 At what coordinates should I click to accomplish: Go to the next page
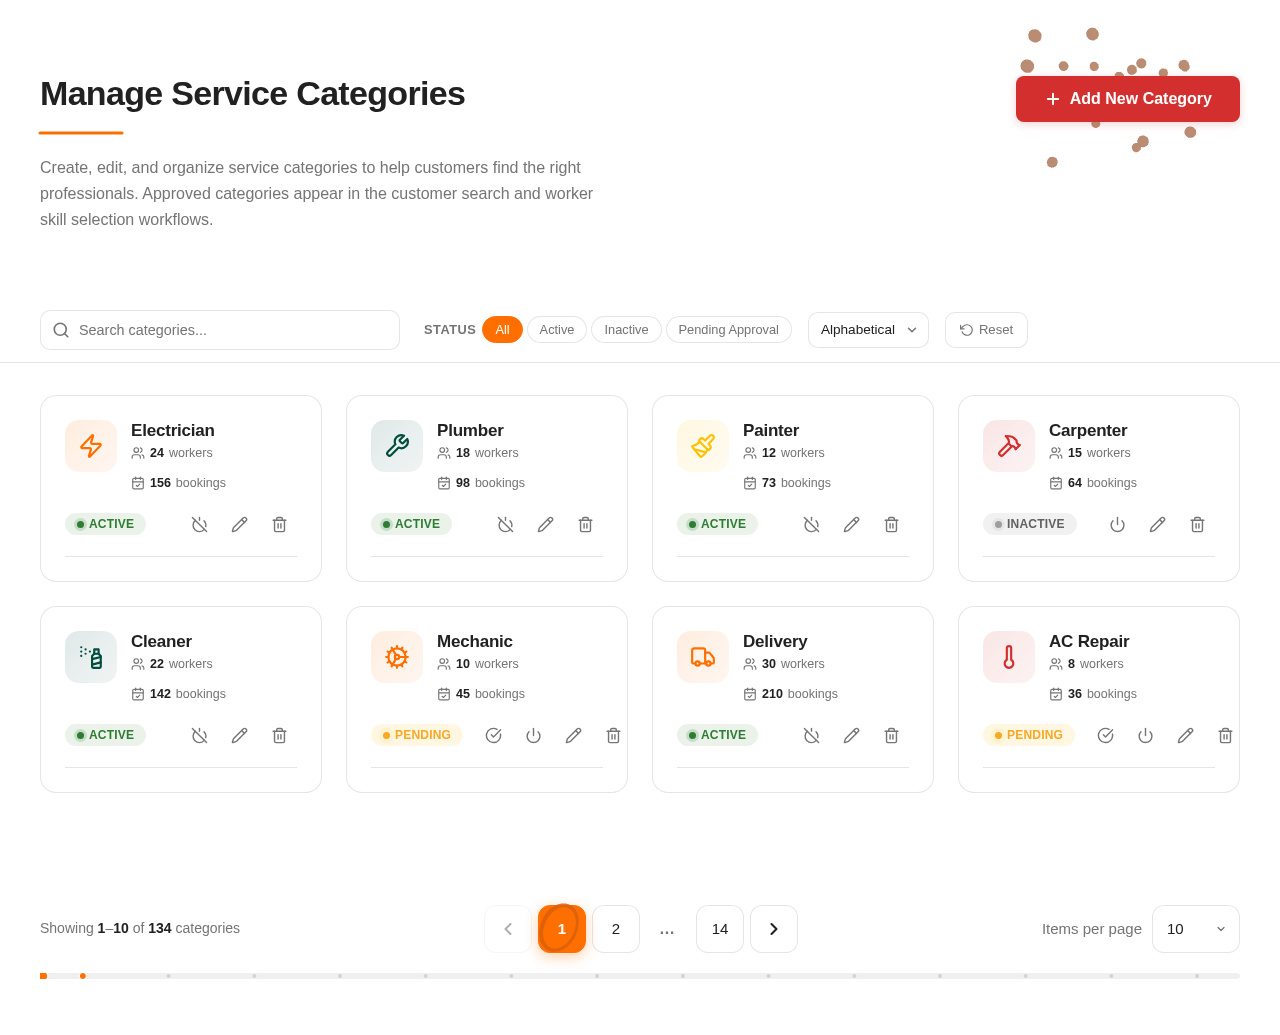774,929
